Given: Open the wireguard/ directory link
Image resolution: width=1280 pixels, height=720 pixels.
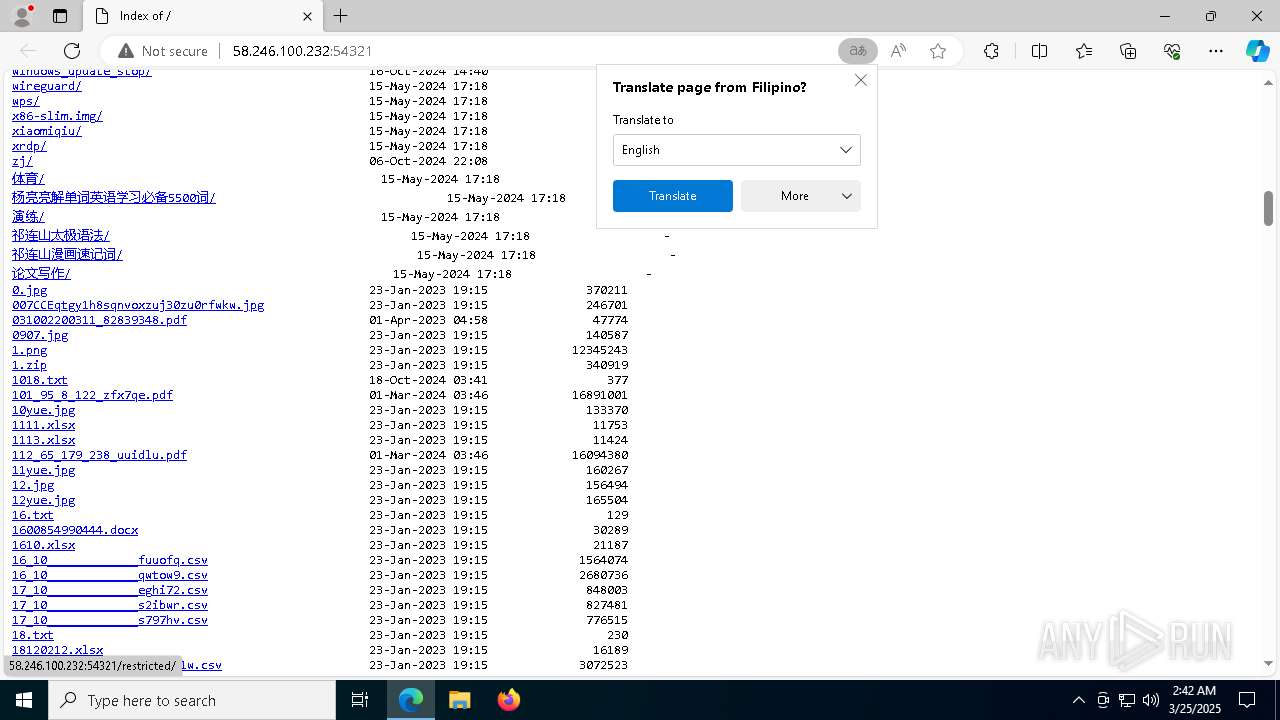Looking at the screenshot, I should (x=47, y=86).
